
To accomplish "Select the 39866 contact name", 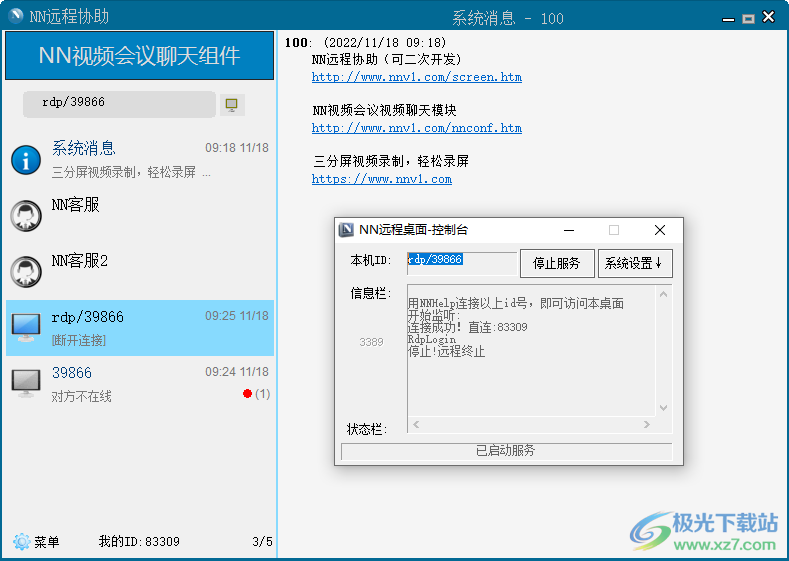I will coord(72,373).
